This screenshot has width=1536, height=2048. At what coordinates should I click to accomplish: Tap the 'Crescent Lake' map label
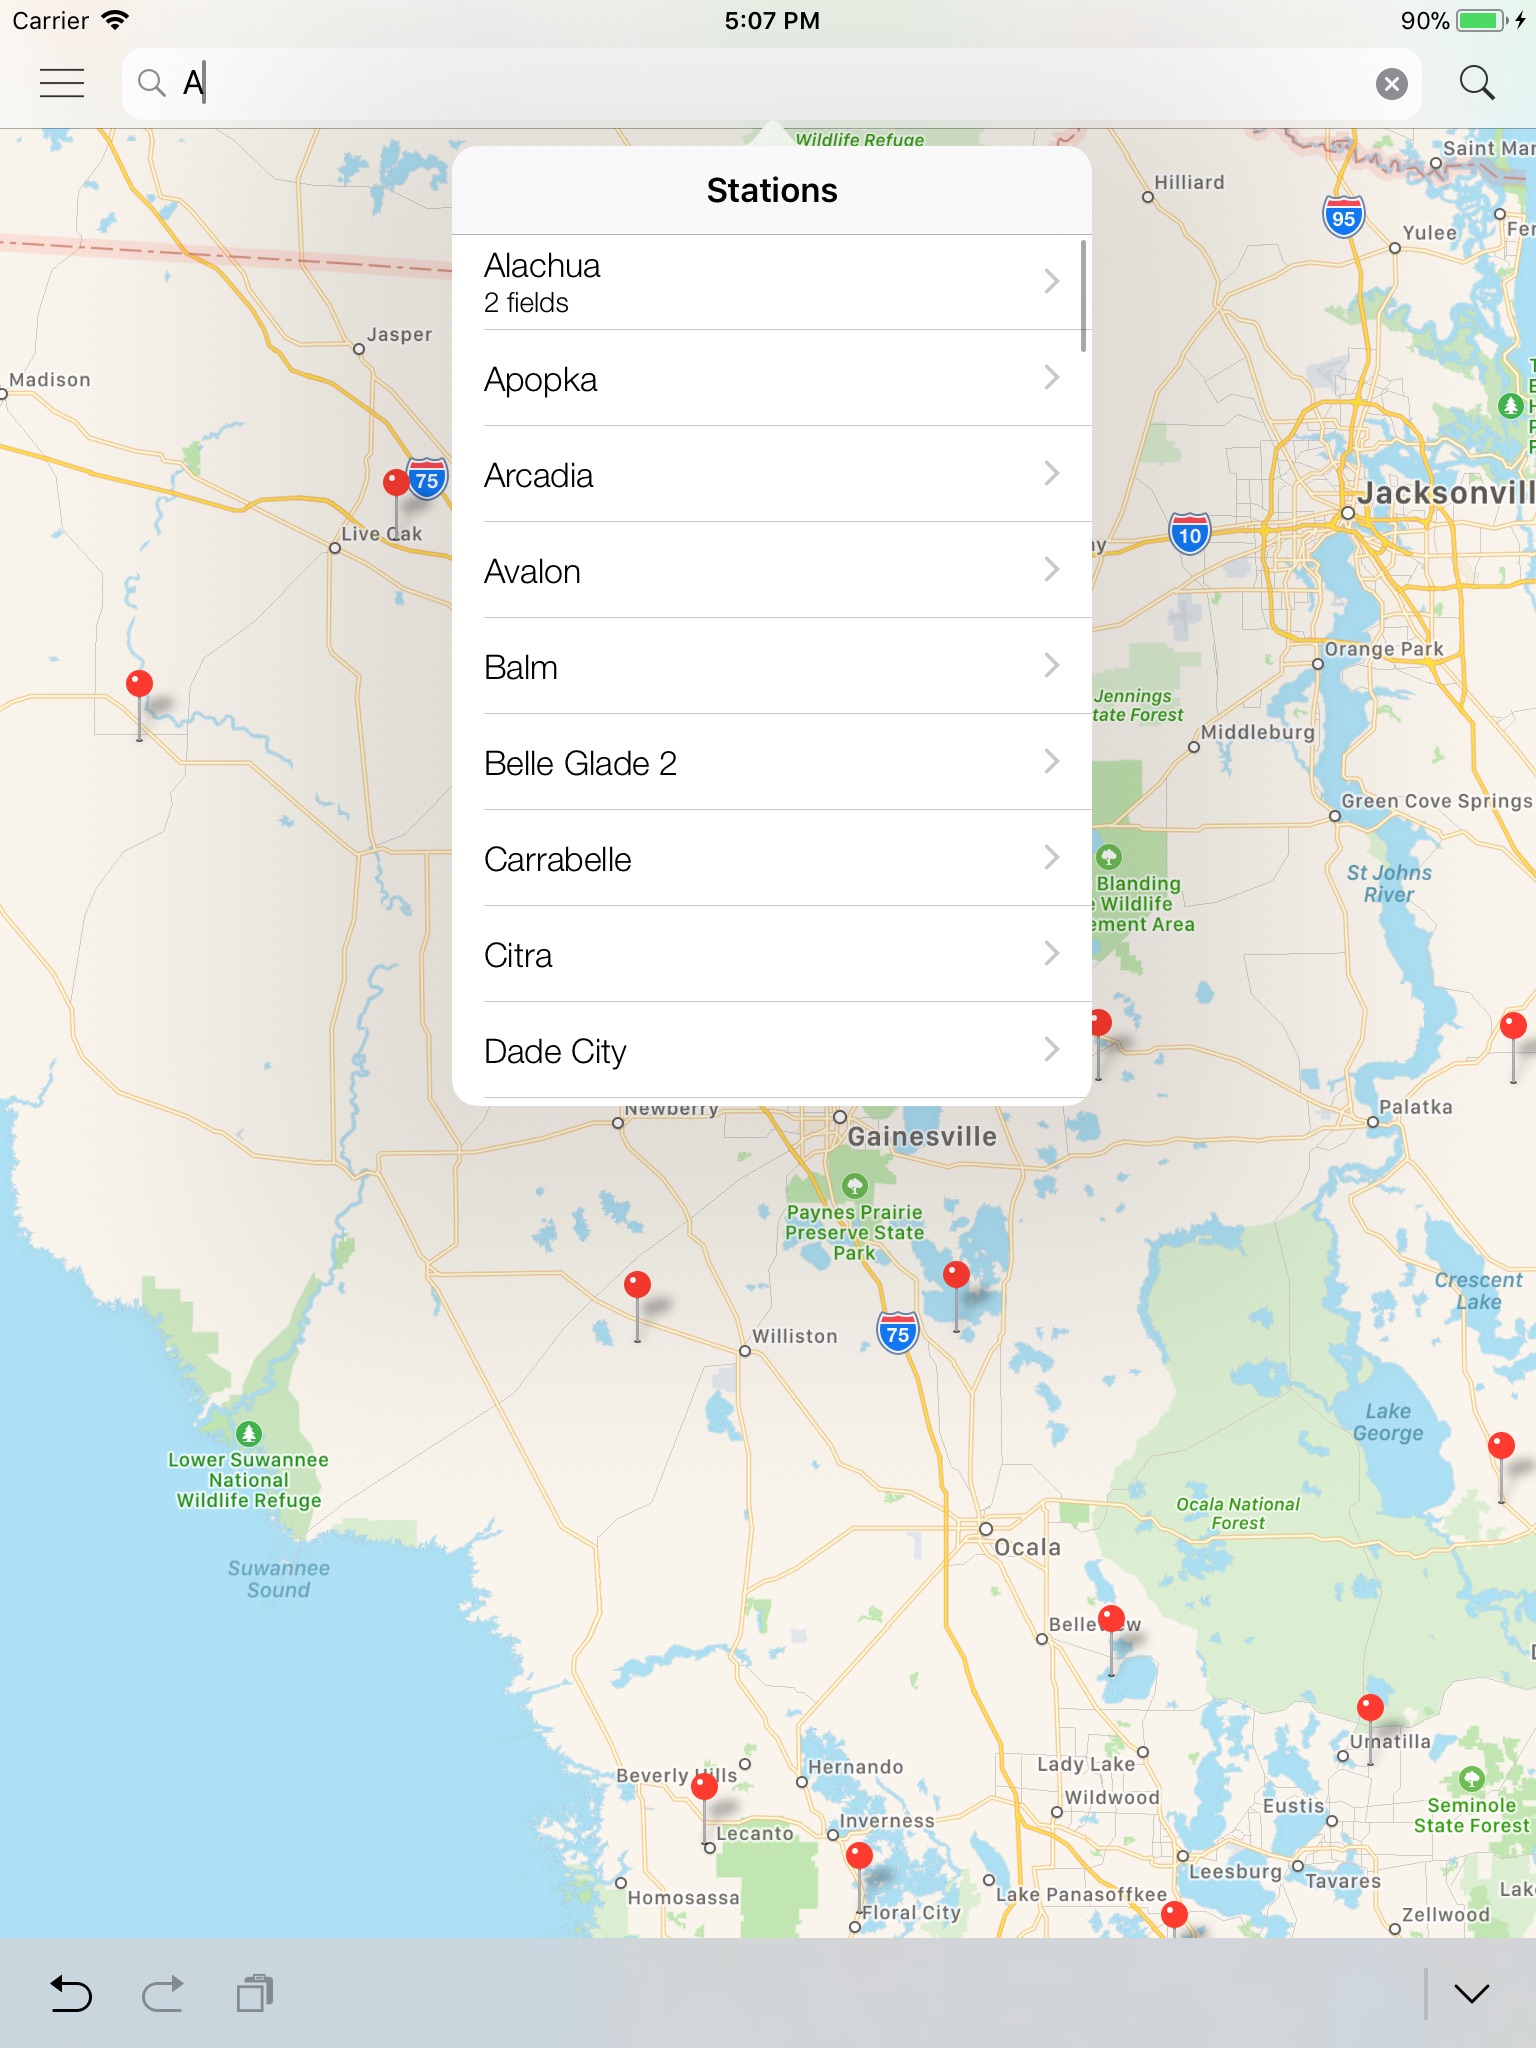pyautogui.click(x=1478, y=1291)
